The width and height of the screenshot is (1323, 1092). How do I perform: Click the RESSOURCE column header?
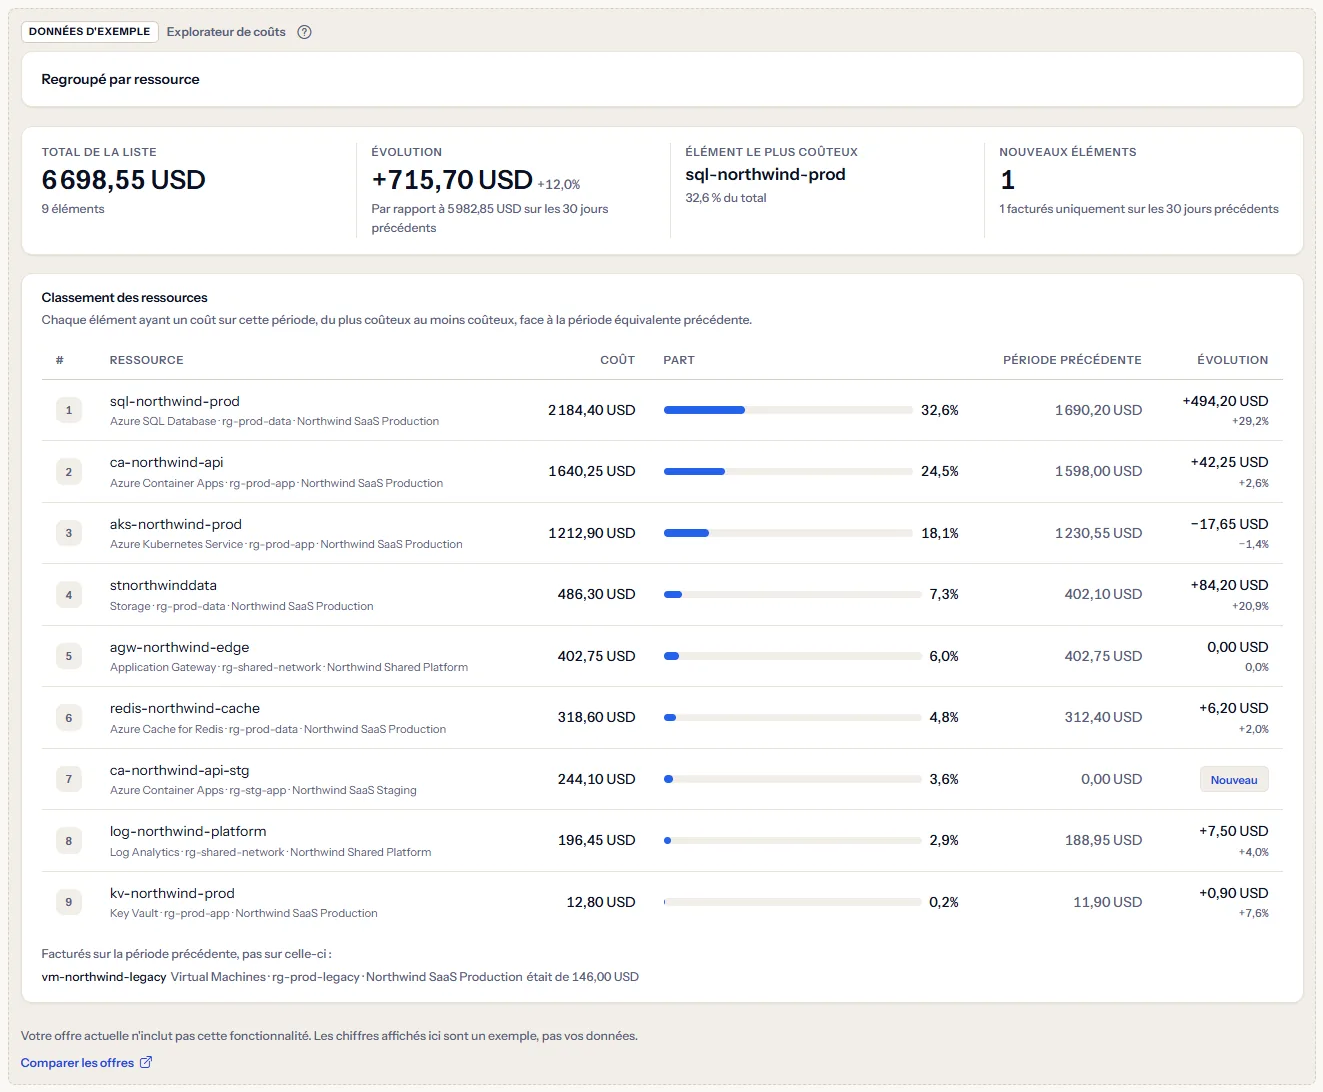(x=147, y=360)
